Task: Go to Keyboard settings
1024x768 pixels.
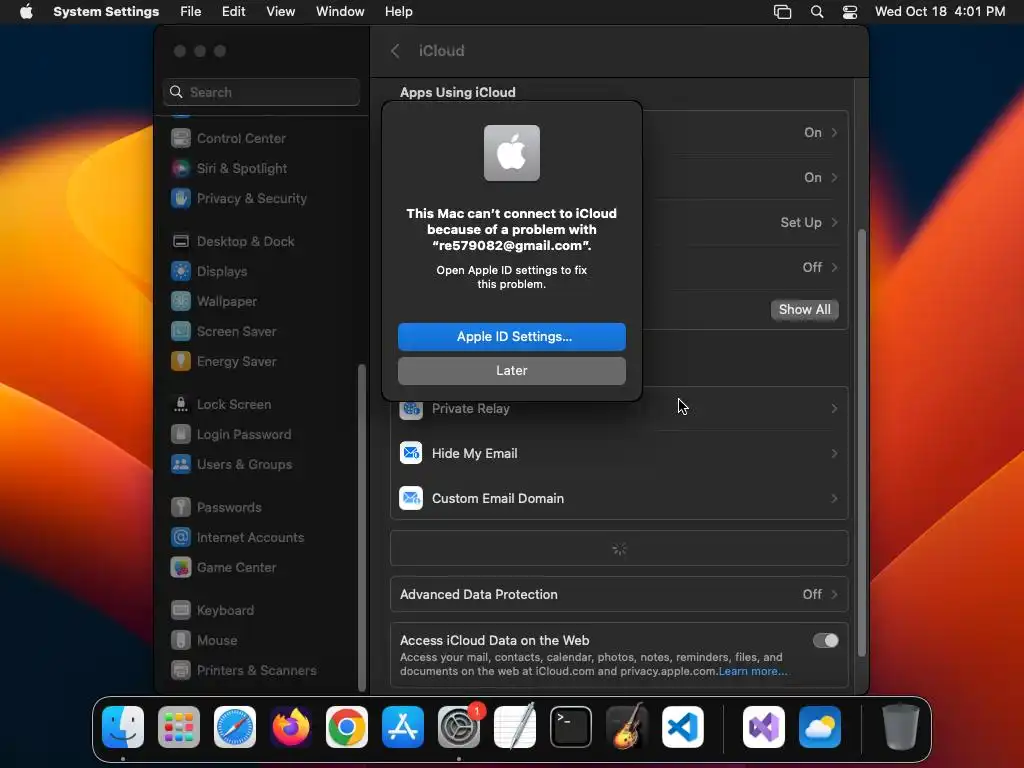Action: click(212, 611)
